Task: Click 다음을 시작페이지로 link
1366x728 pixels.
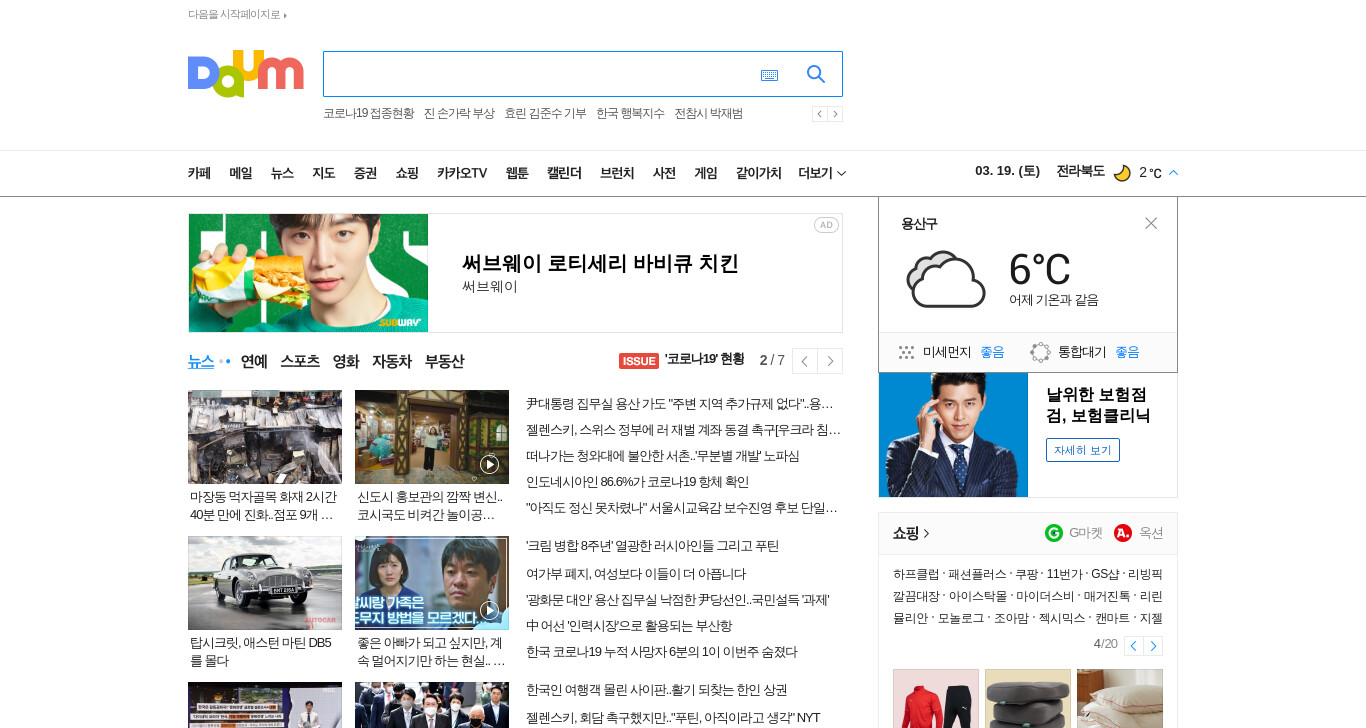Action: [x=237, y=14]
